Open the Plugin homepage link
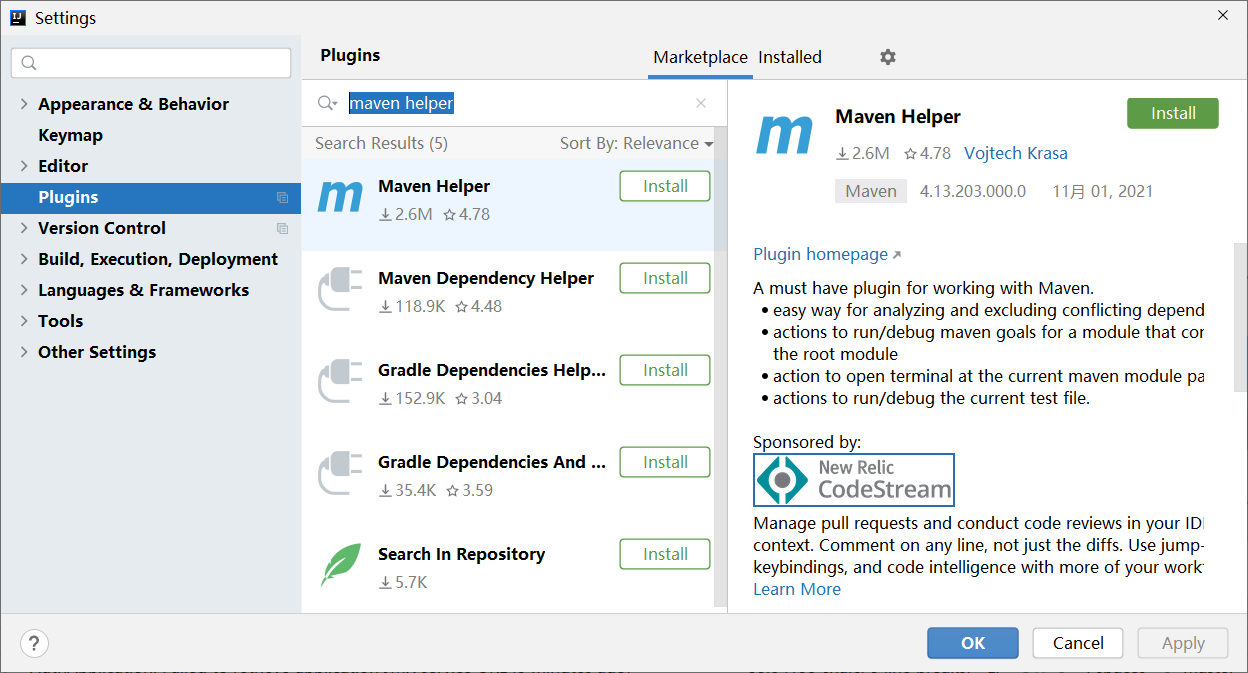Viewport: 1248px width, 673px height. point(827,254)
